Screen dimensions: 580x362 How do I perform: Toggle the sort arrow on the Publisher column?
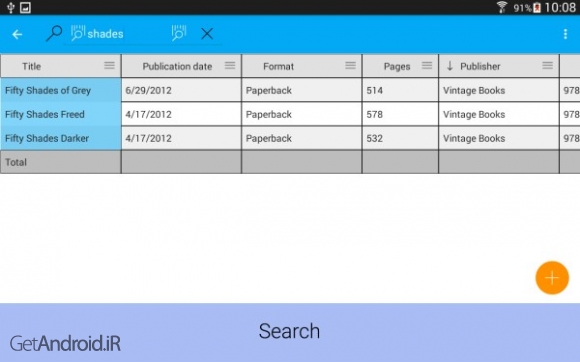[450, 66]
